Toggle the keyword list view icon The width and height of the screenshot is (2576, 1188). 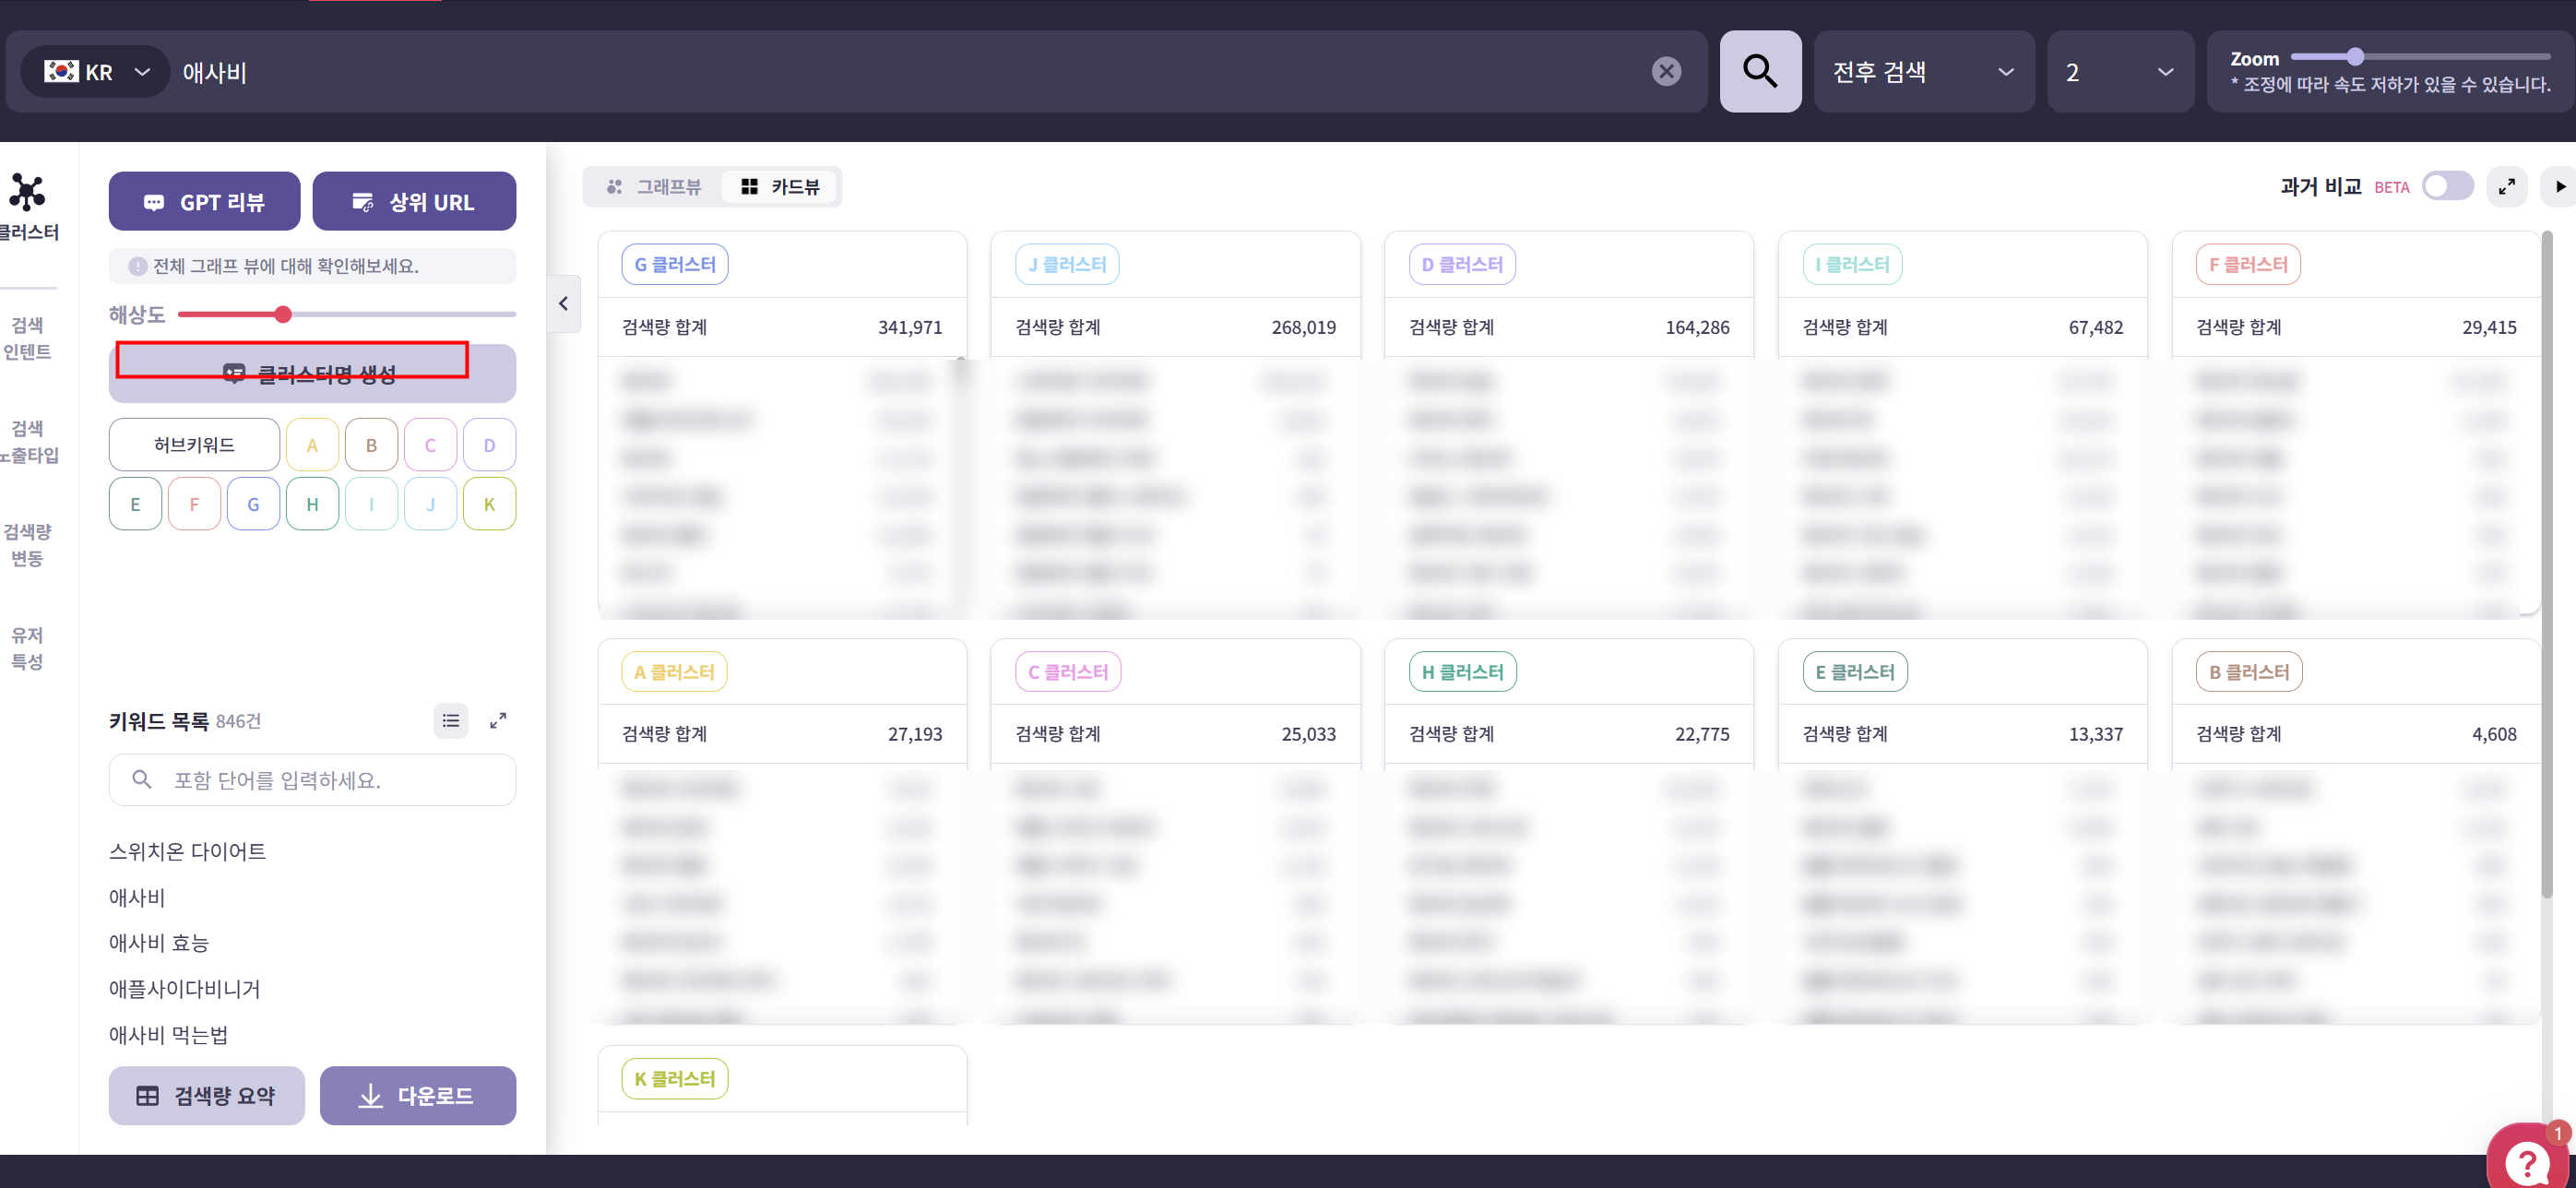click(451, 720)
